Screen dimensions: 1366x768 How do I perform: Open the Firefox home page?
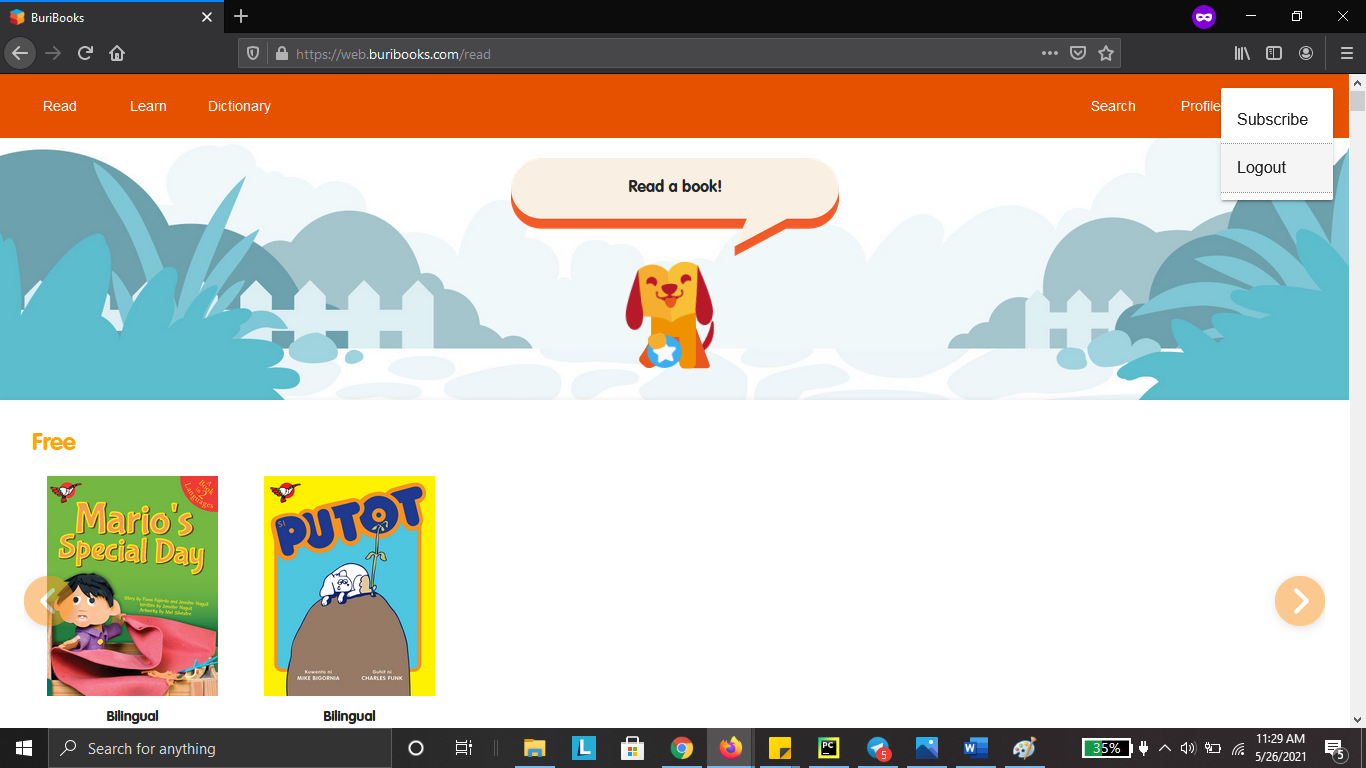[117, 53]
